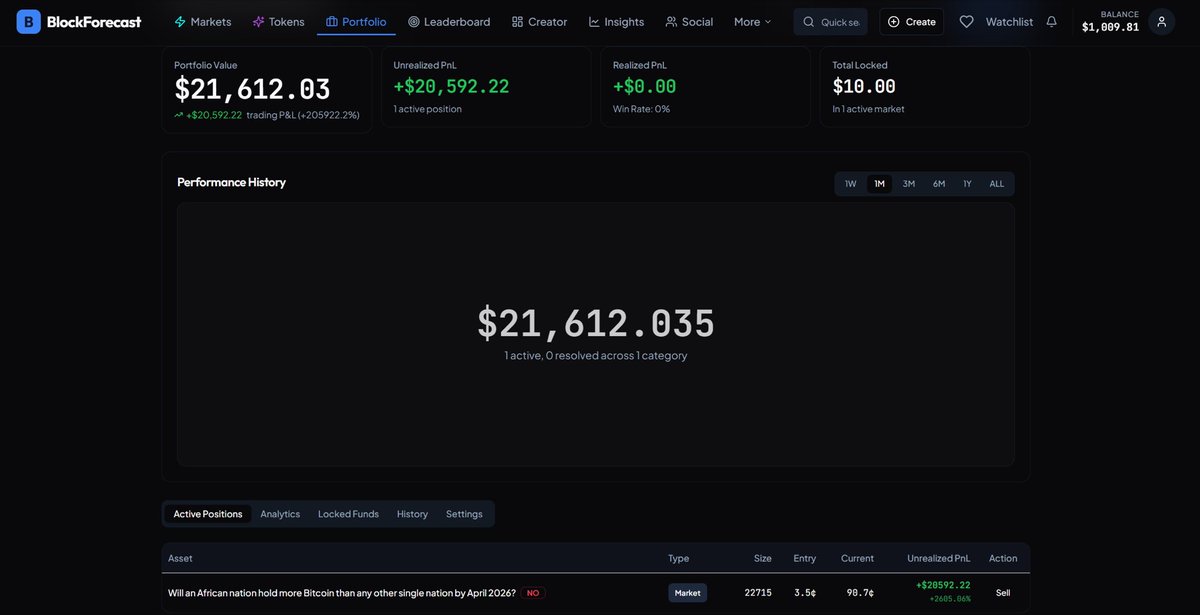Click the Sell button for the position
Screen dimensions: 1200x615
coord(1003,593)
